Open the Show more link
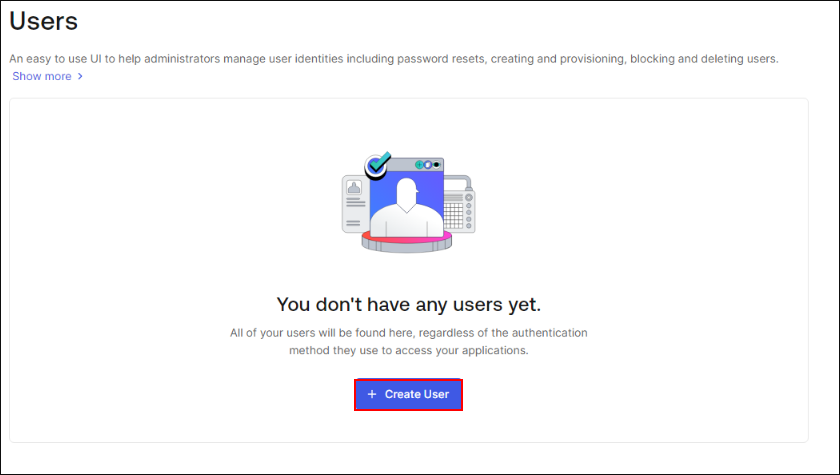Viewport: 840px width, 475px height. coord(41,76)
